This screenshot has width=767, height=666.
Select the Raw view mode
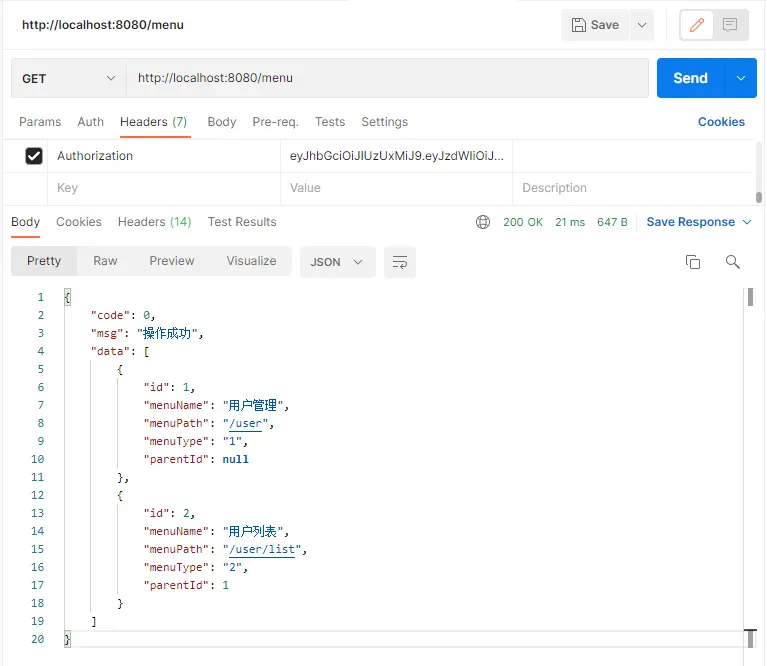(x=105, y=261)
